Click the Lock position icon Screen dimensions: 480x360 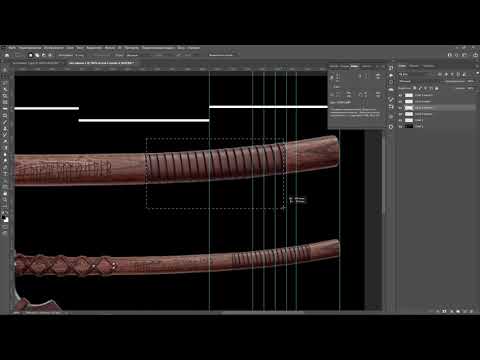426,88
